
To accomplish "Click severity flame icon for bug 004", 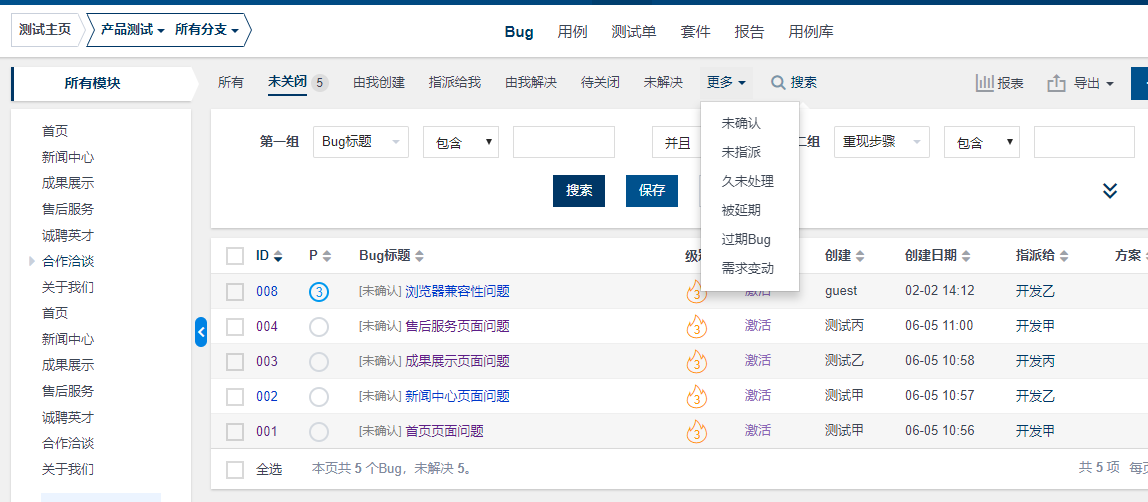I will pos(696,326).
